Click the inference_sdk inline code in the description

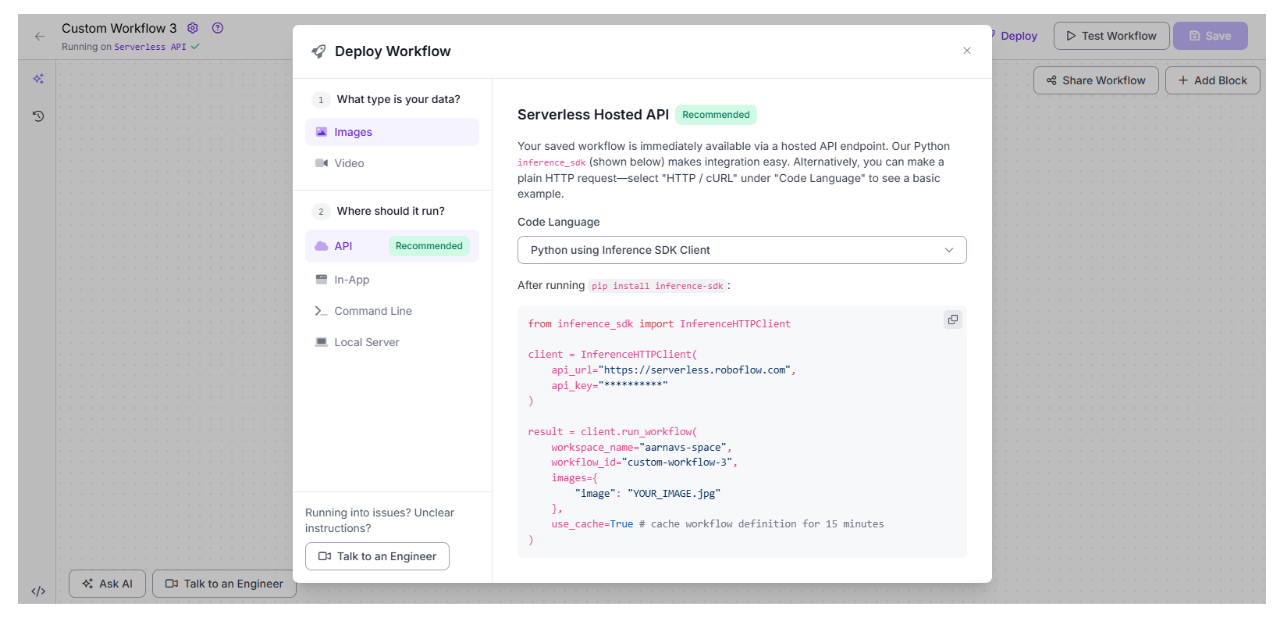551,162
